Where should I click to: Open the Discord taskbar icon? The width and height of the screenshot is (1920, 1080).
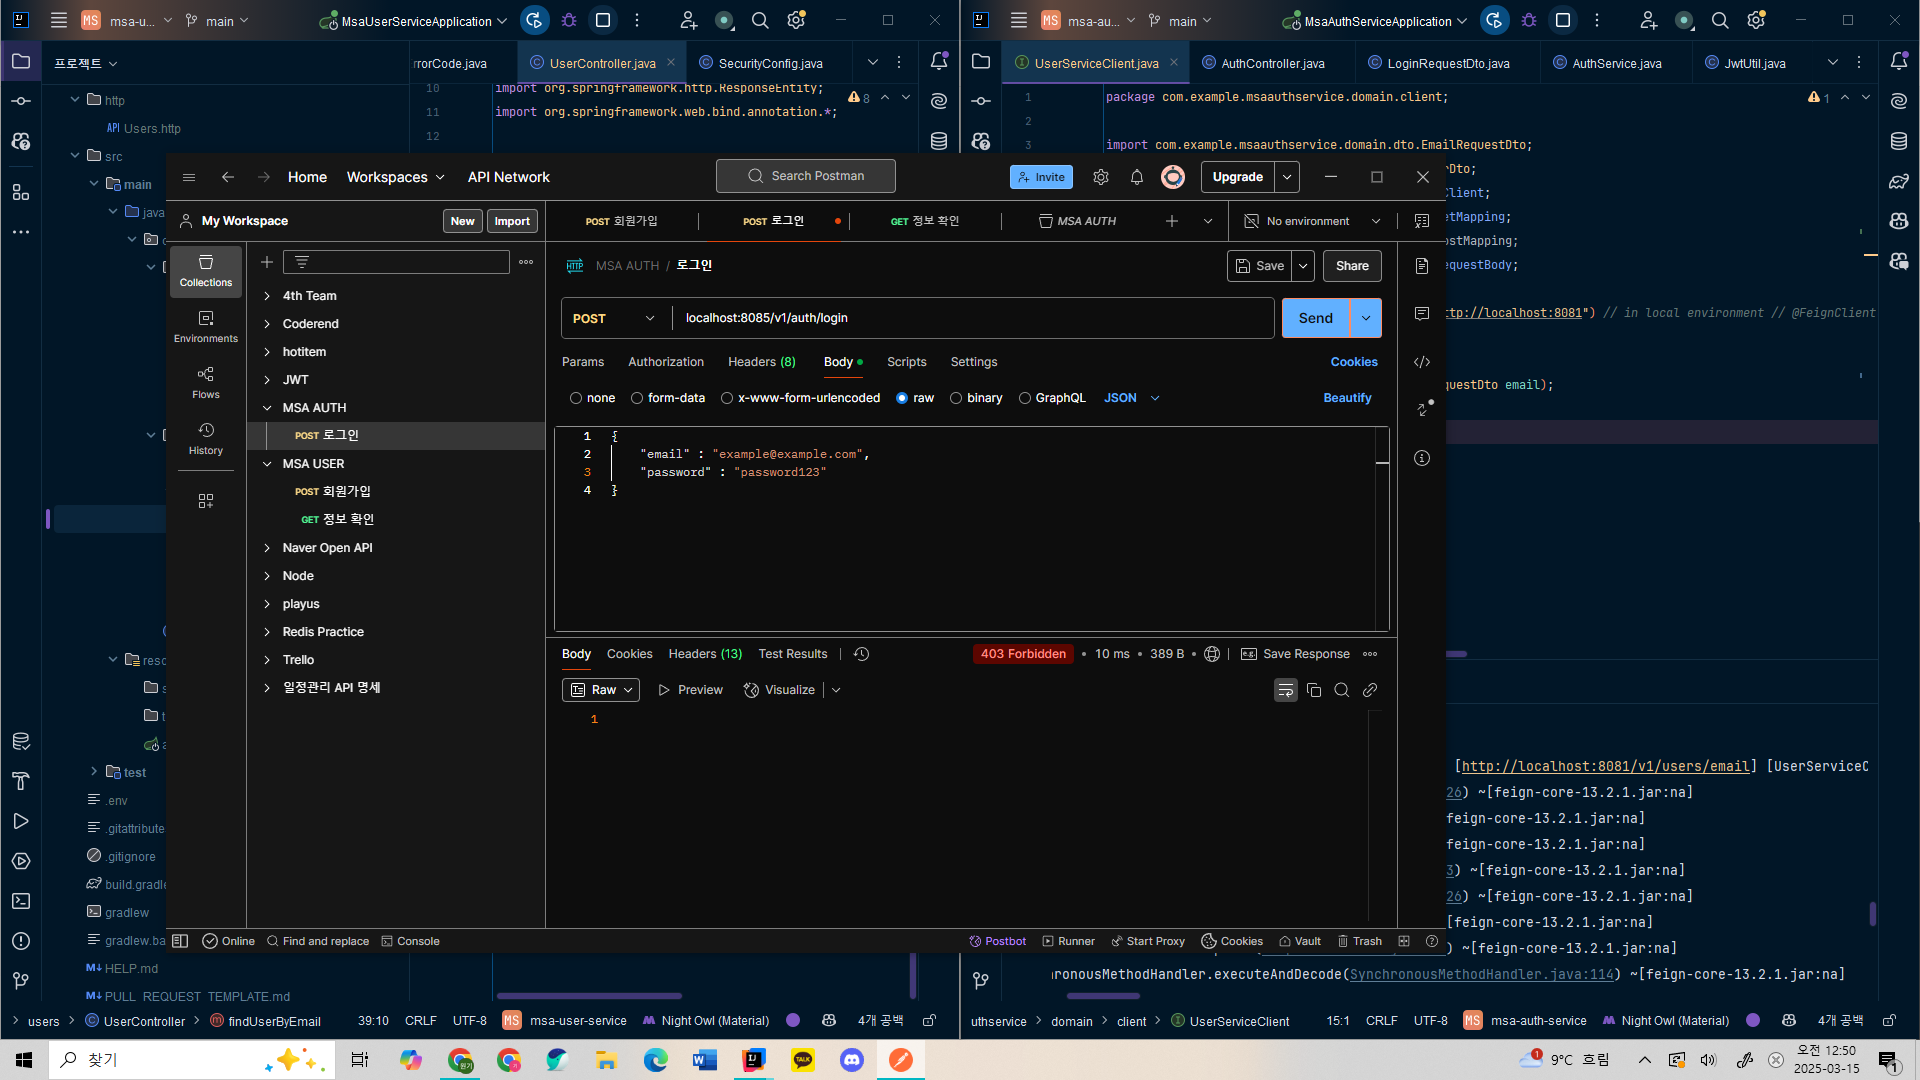pyautogui.click(x=852, y=1060)
